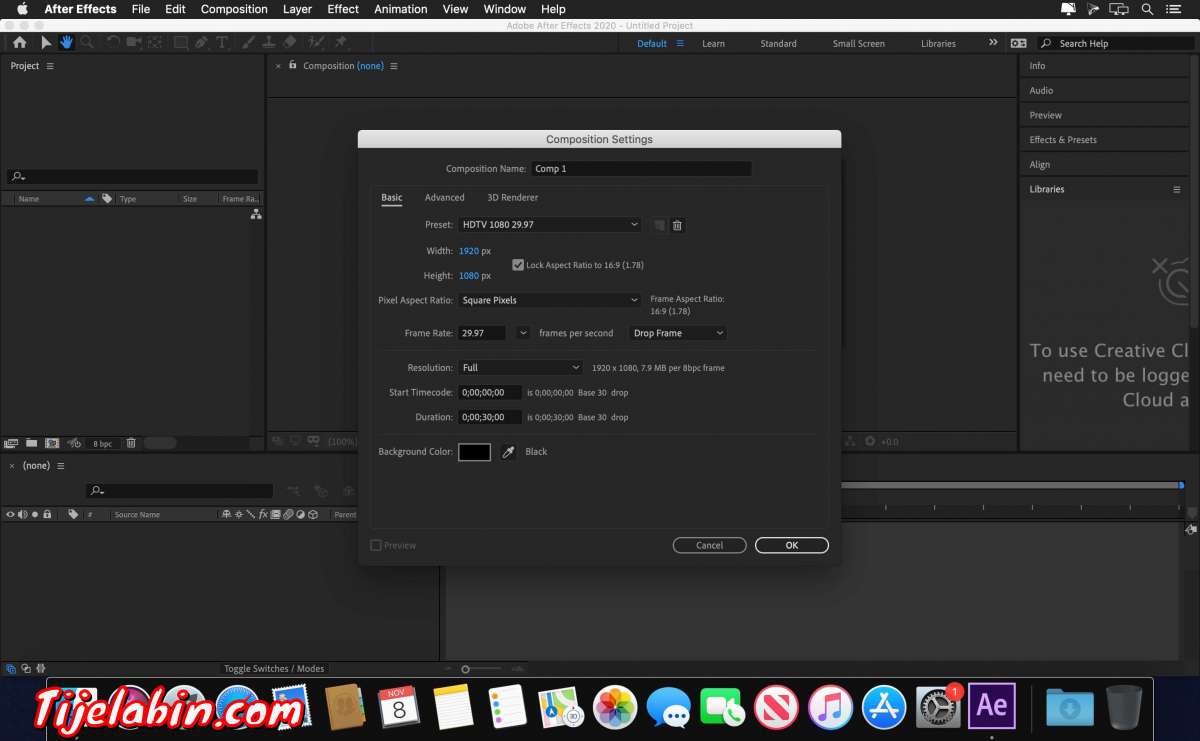Uncheck Lock Aspect Ratio to 16:9
The image size is (1200, 741).
pos(518,264)
